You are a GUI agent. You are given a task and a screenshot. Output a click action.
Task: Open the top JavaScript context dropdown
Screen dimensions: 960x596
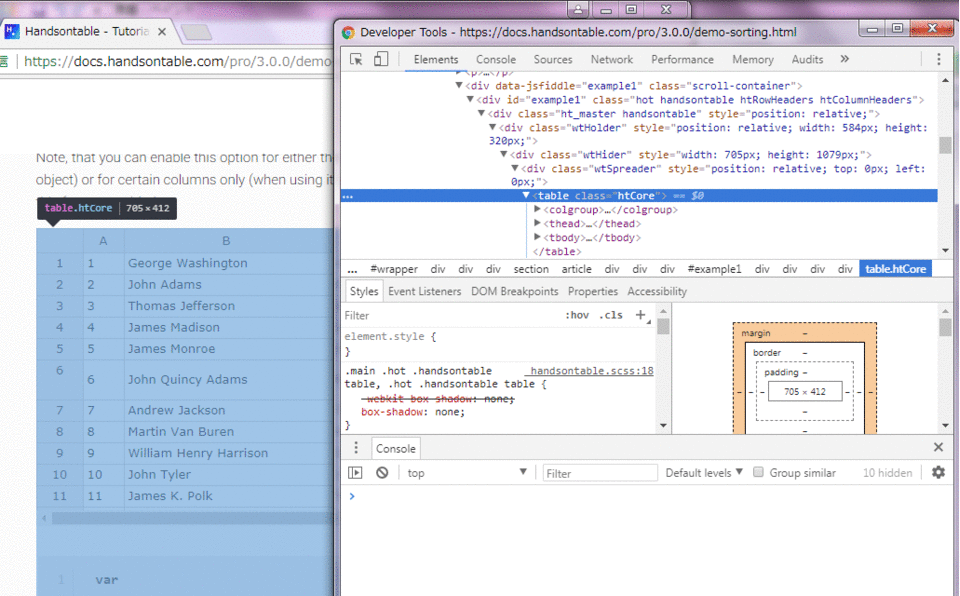click(467, 473)
